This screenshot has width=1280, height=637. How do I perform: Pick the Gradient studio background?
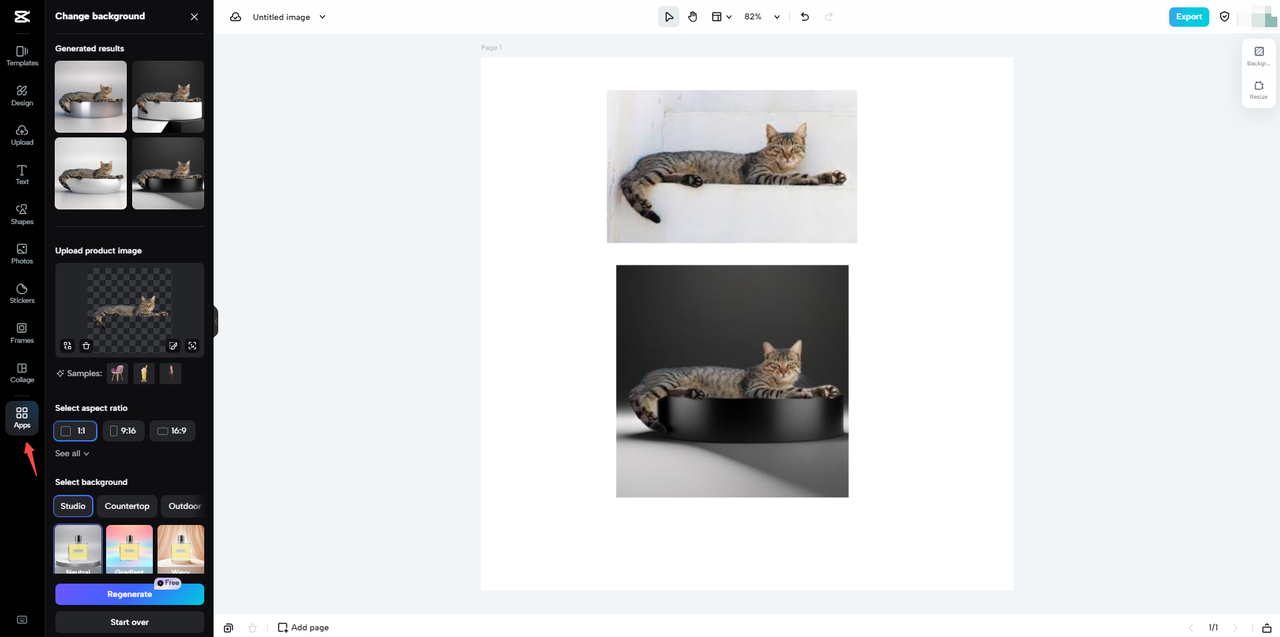coord(129,549)
